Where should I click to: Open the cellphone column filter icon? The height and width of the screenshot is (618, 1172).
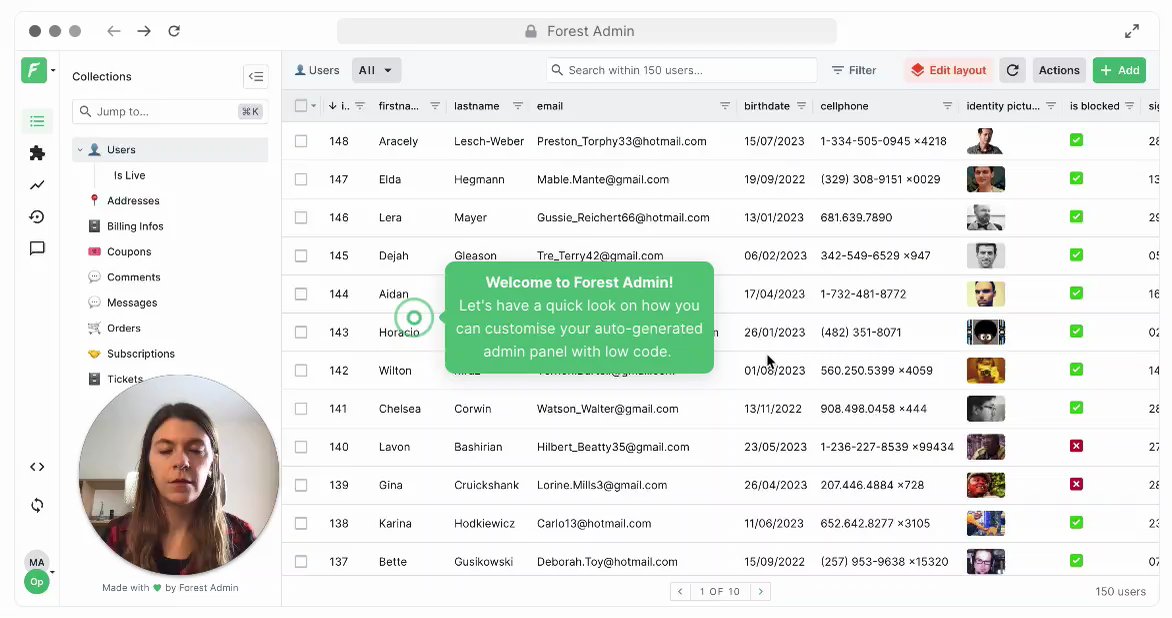click(x=947, y=106)
